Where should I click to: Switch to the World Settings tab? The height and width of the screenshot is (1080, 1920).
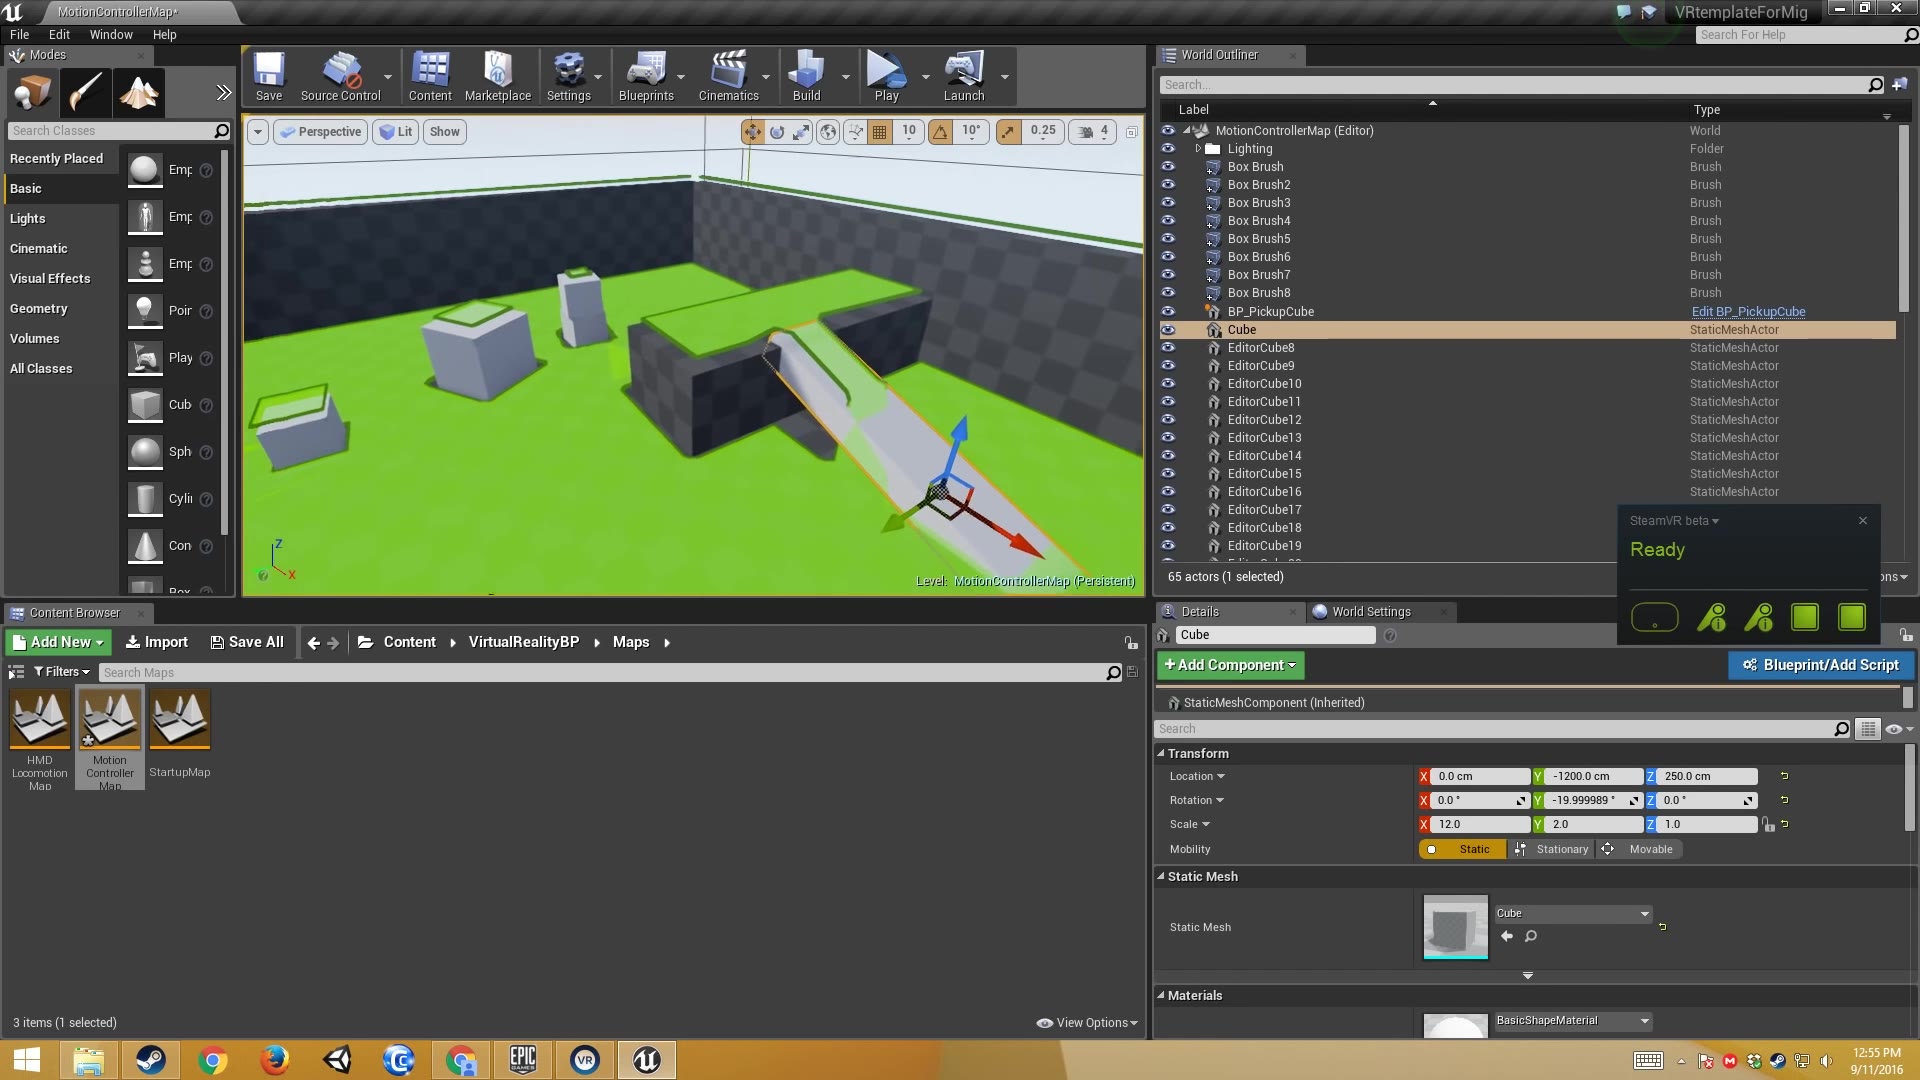coord(1373,611)
